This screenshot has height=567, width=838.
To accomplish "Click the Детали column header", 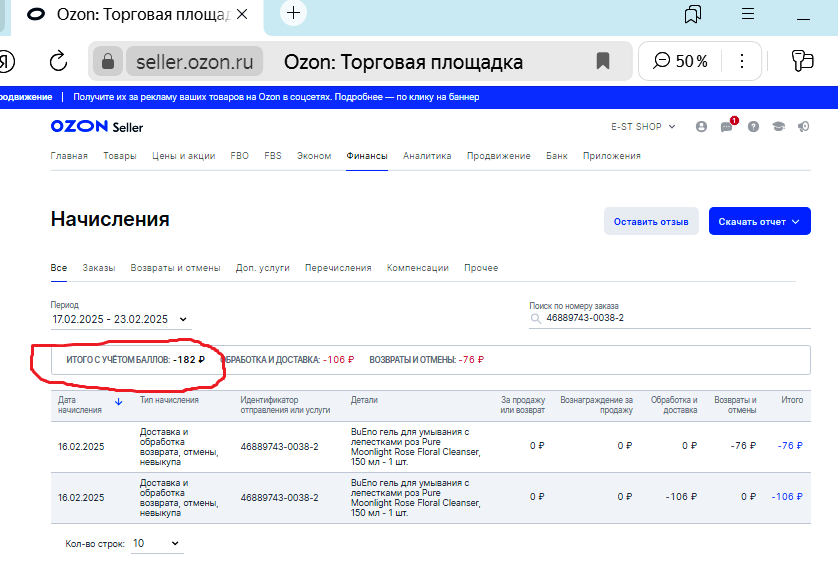I will tap(364, 400).
